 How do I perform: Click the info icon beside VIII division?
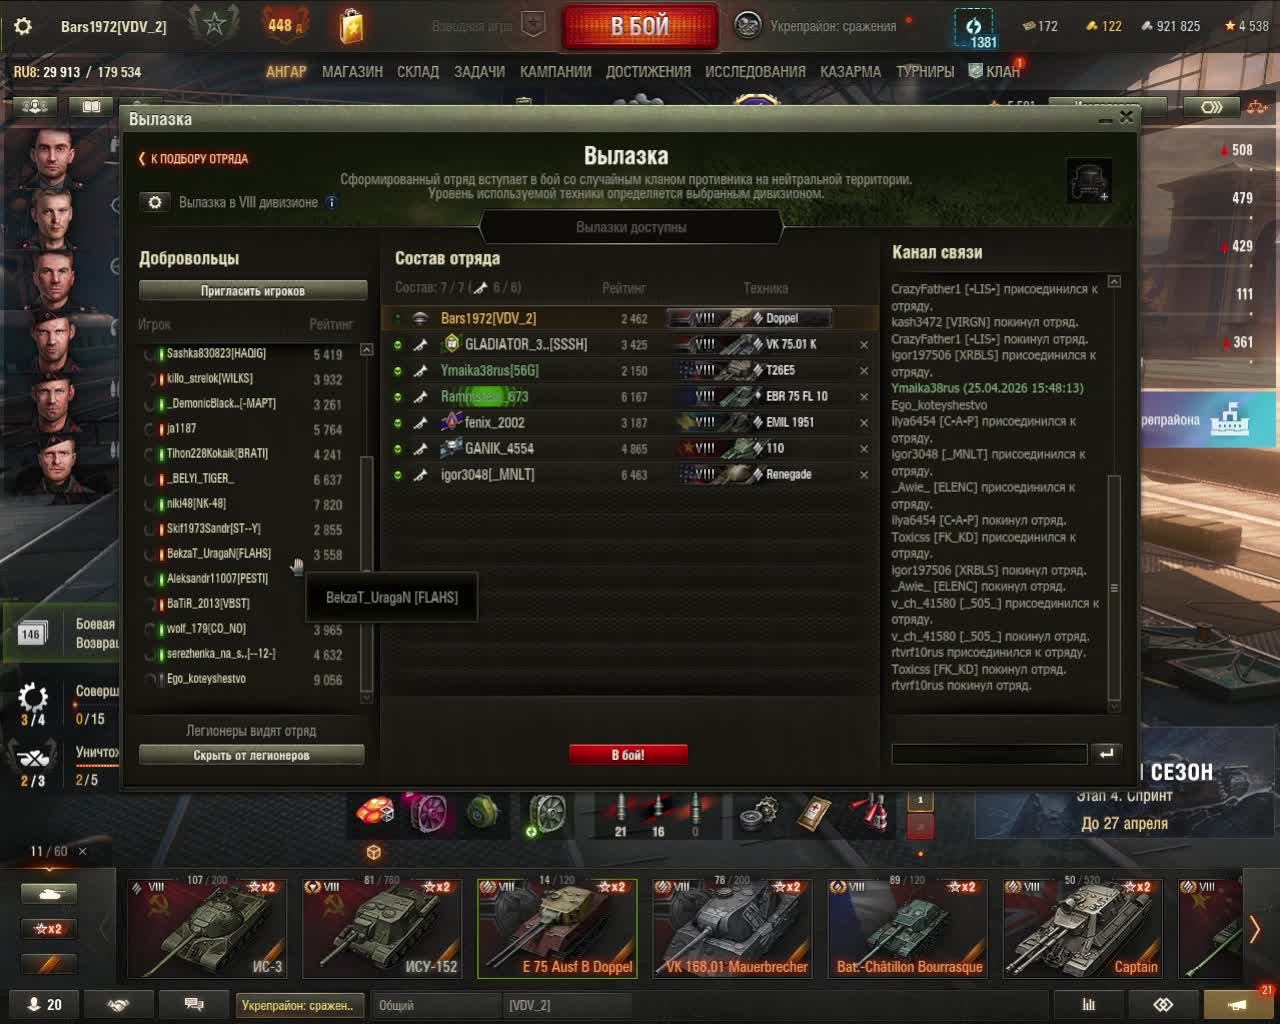click(x=332, y=202)
